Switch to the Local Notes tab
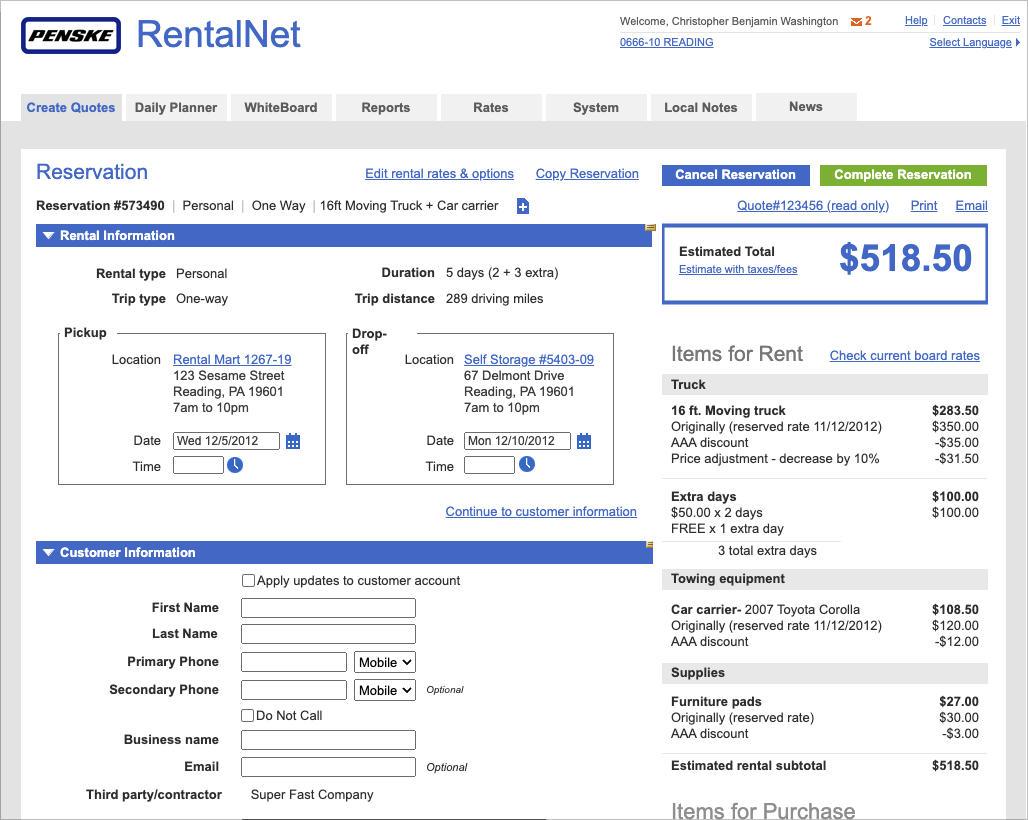 point(700,107)
